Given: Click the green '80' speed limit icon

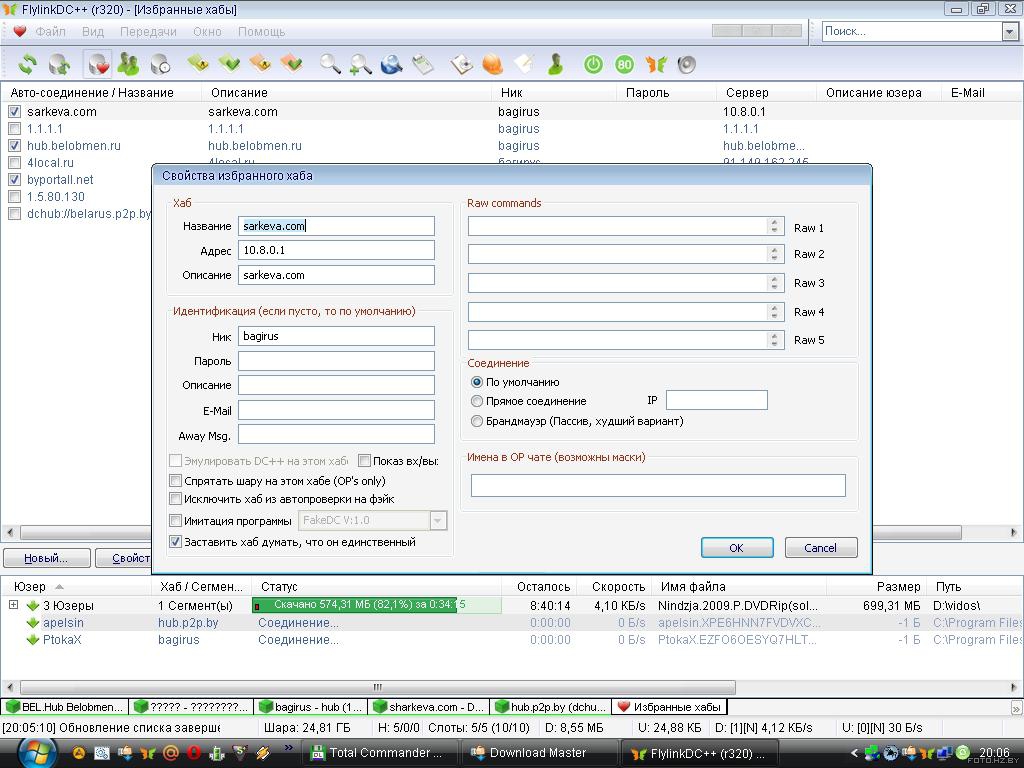Looking at the screenshot, I should coord(624,64).
